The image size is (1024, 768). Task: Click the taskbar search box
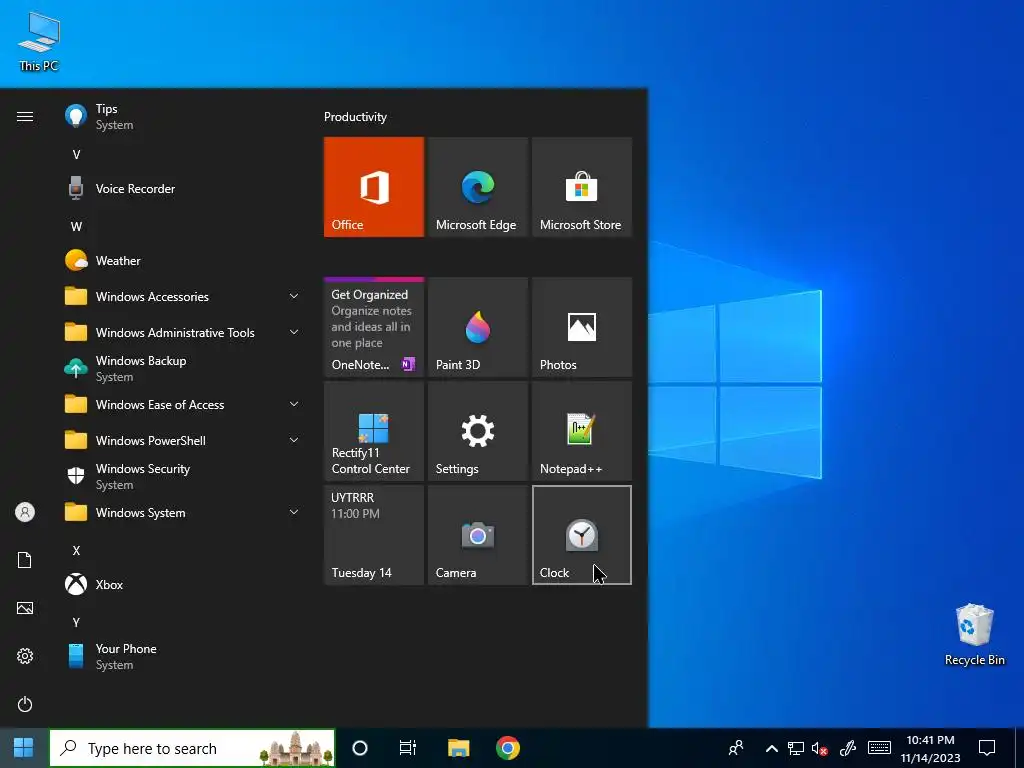(192, 748)
